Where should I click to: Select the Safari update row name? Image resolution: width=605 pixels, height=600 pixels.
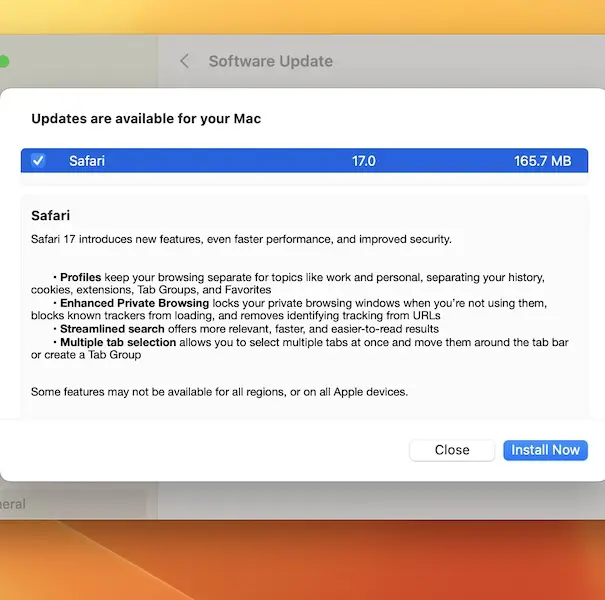(87, 160)
